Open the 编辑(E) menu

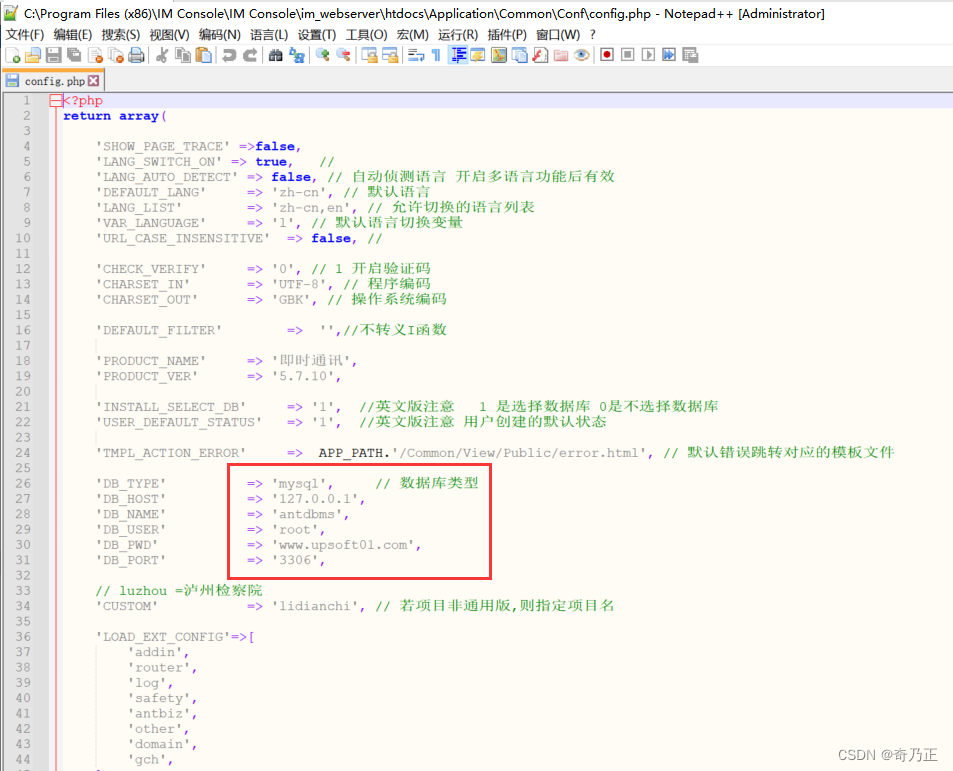pos(72,35)
